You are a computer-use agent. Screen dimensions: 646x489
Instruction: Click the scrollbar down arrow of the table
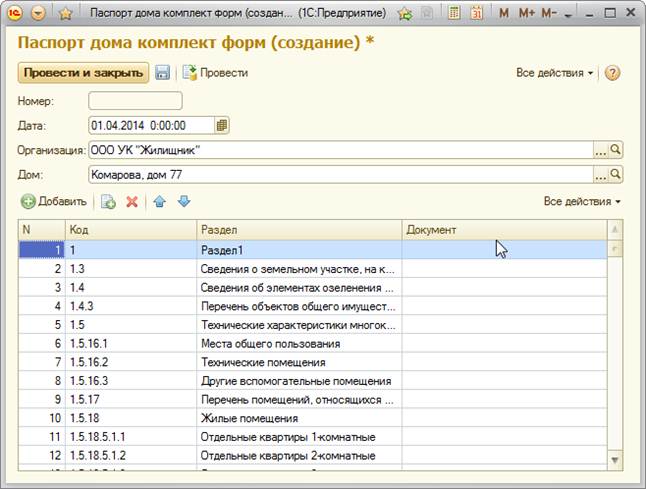[615, 460]
